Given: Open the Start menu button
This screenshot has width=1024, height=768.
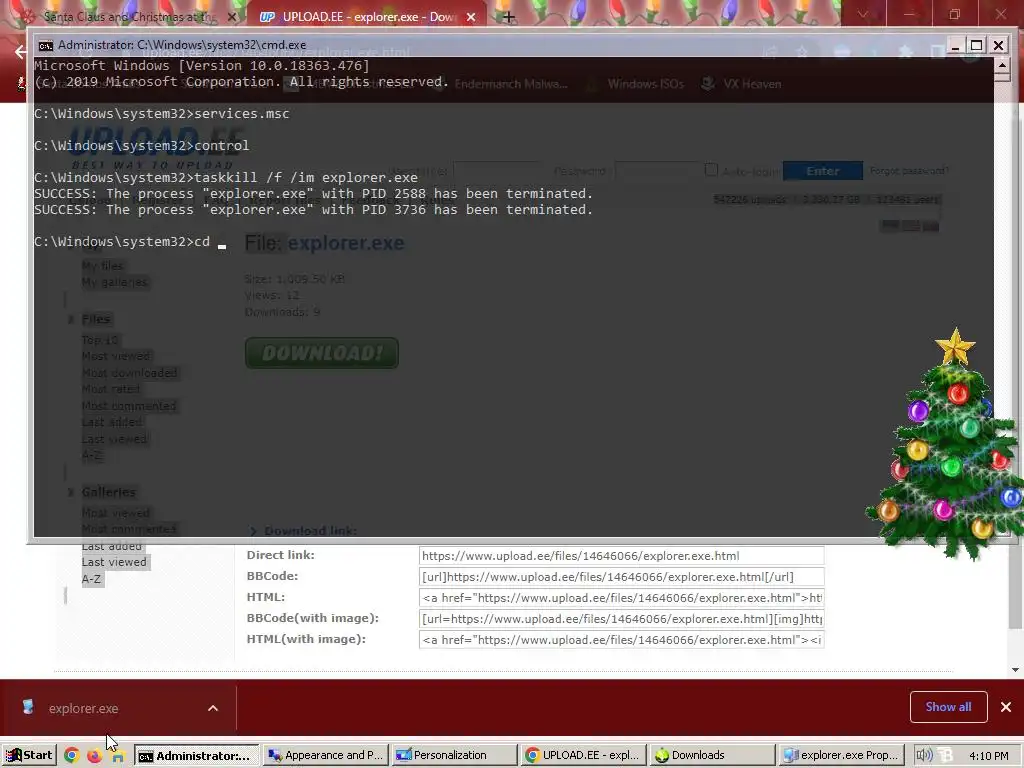Looking at the screenshot, I should [29, 755].
